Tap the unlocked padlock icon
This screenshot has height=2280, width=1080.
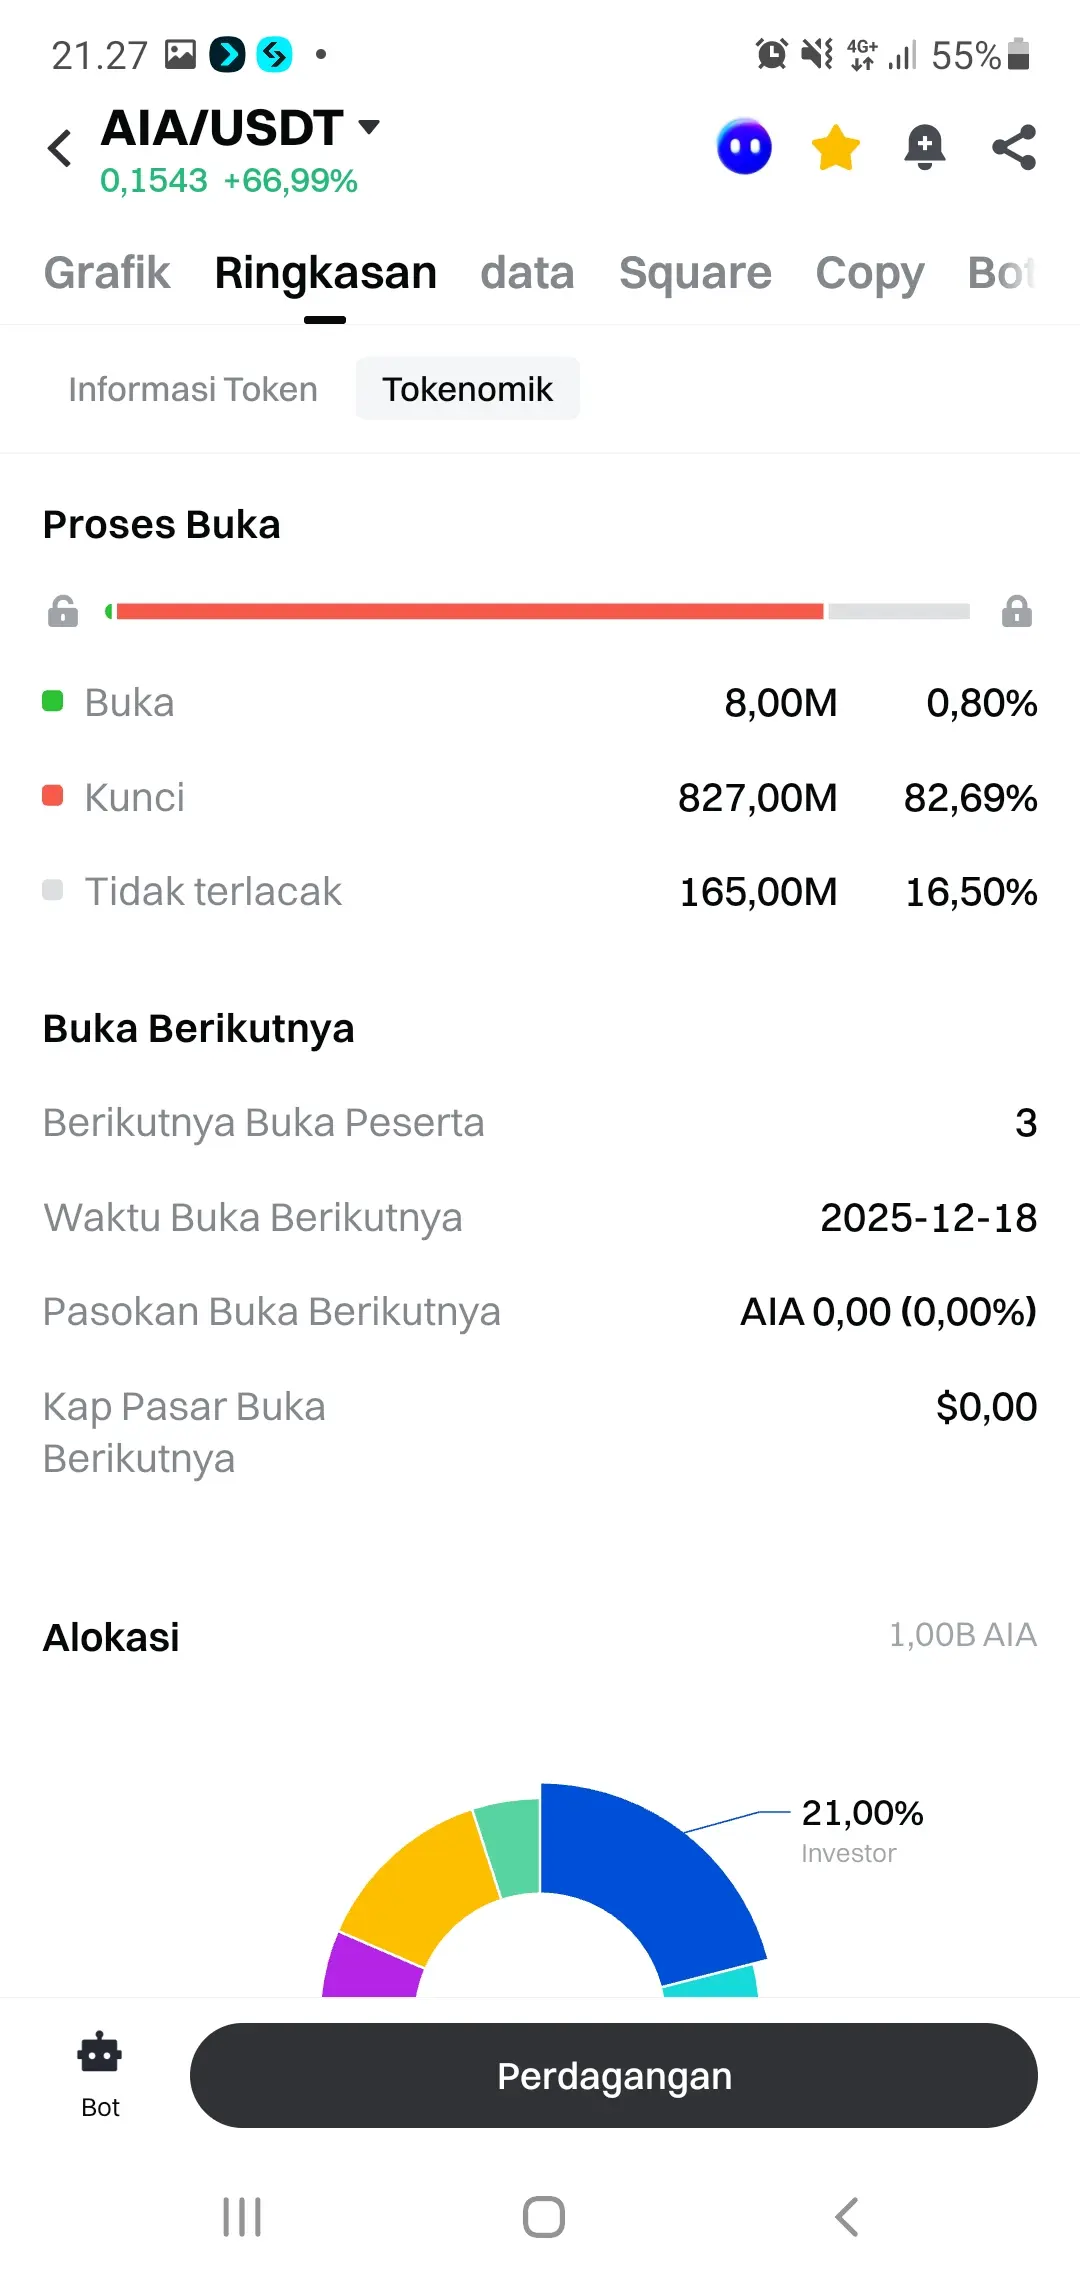tap(63, 611)
